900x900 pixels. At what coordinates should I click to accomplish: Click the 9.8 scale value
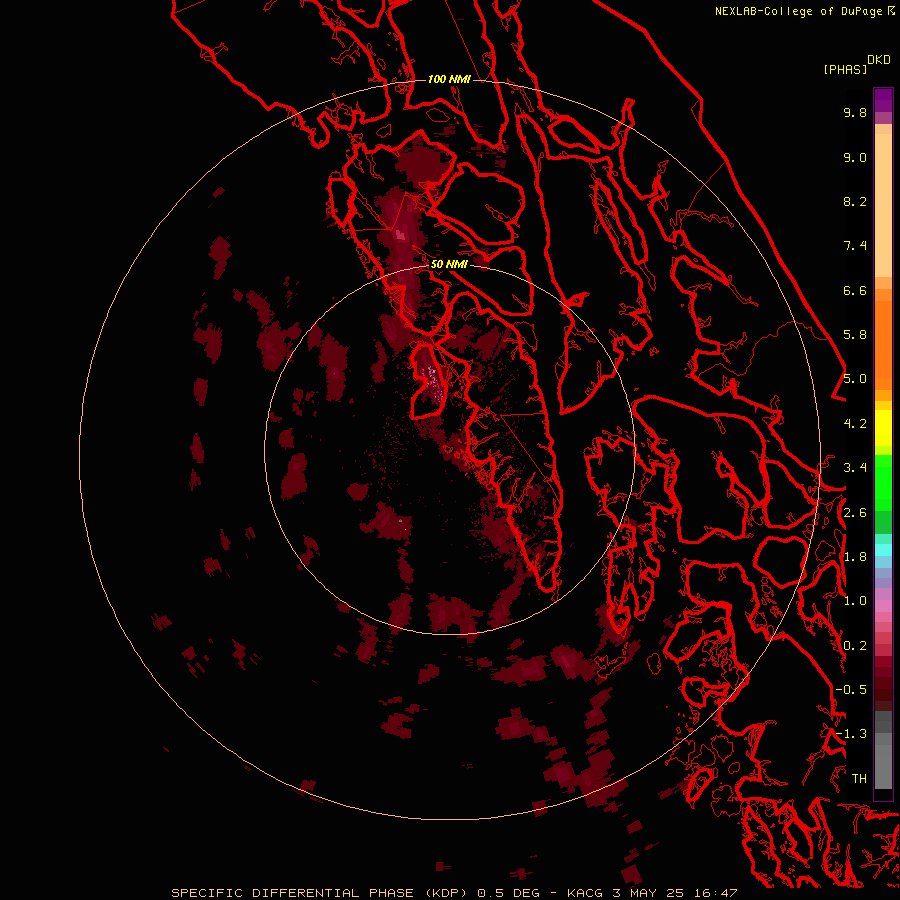[855, 112]
